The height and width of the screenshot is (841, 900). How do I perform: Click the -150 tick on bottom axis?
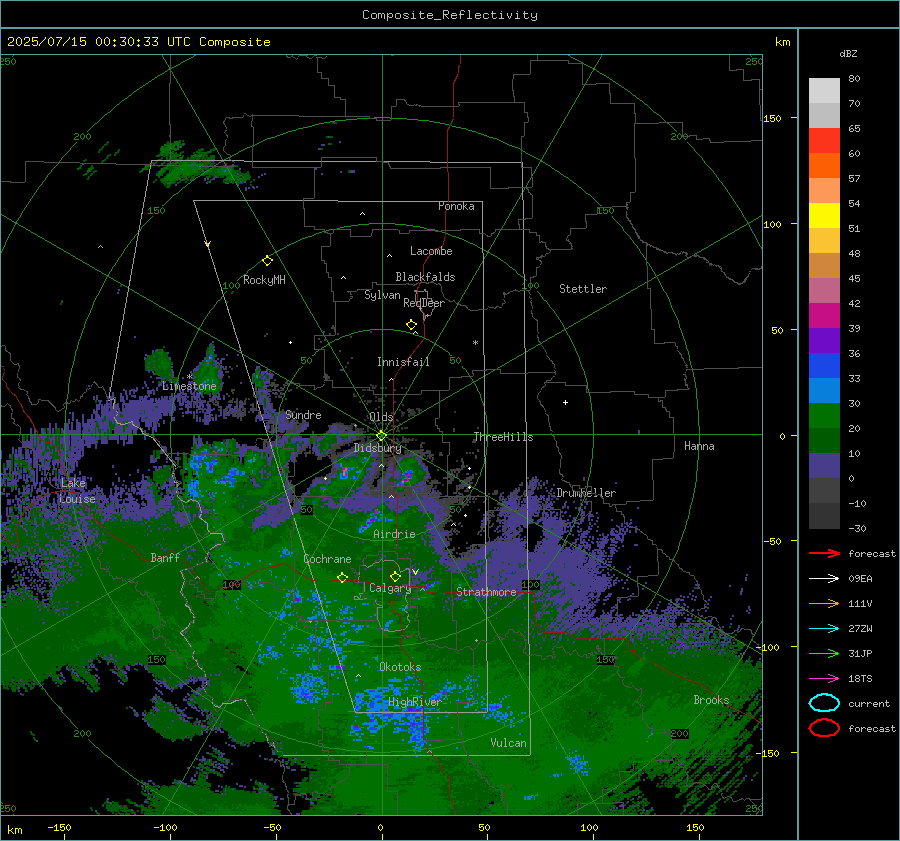(x=59, y=827)
